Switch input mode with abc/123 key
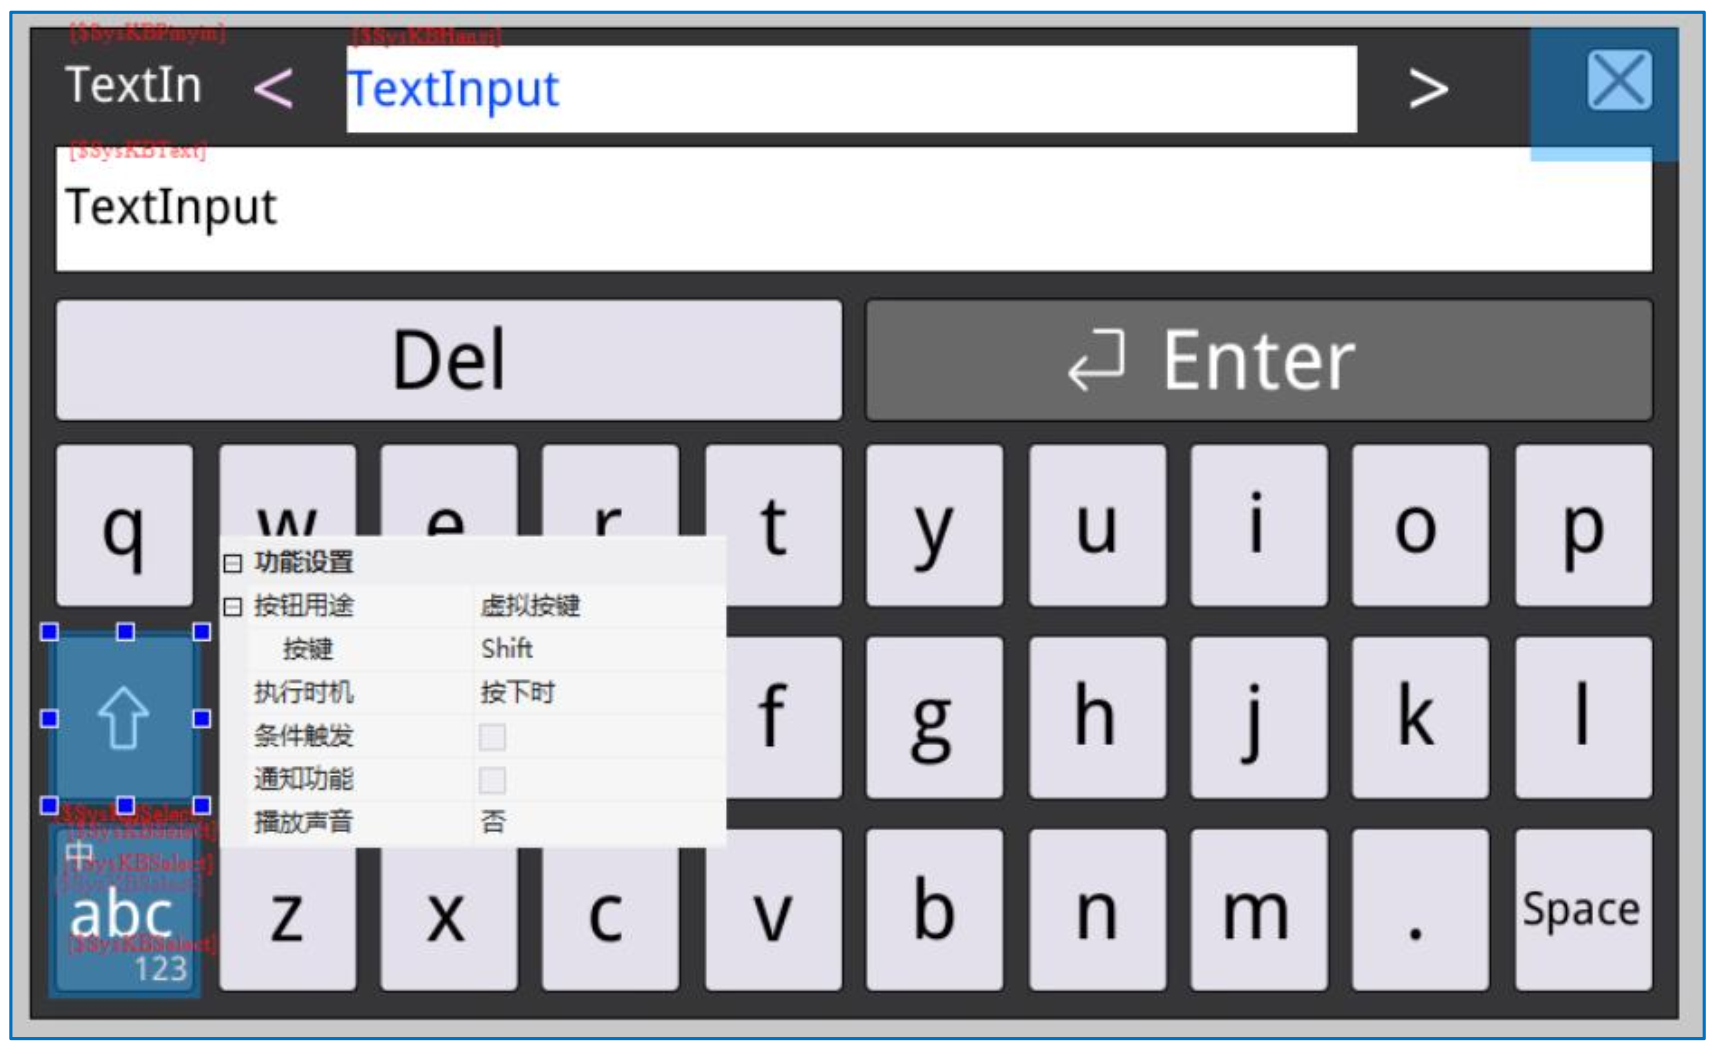This screenshot has height=1051, width=1711. (x=125, y=912)
